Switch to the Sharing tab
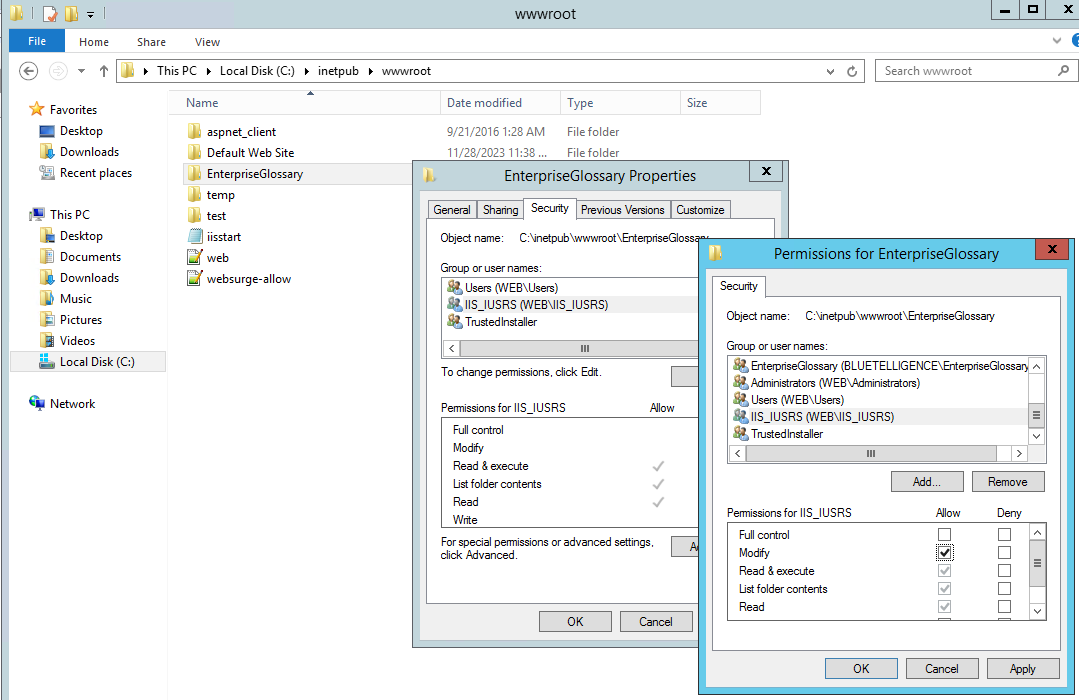Screen dimensions: 1079x700 500,210
